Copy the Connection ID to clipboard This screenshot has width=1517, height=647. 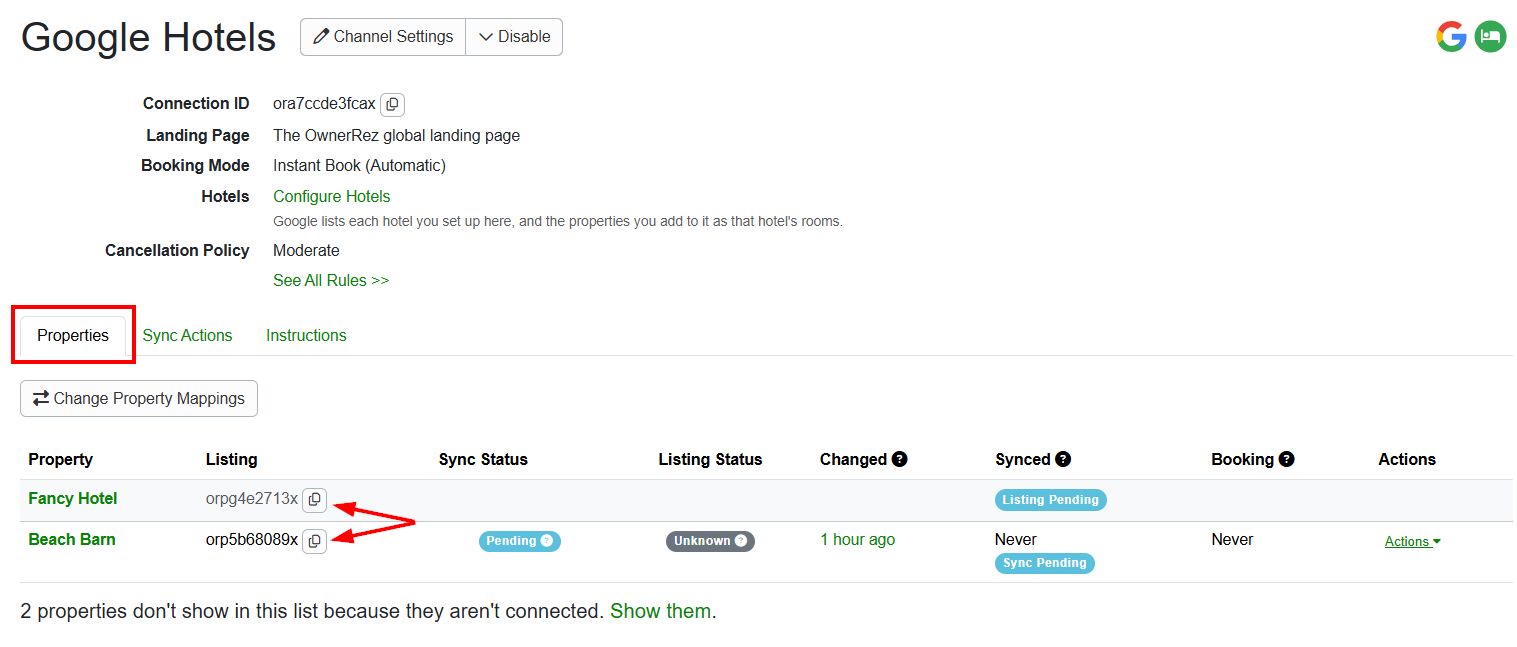tap(392, 104)
